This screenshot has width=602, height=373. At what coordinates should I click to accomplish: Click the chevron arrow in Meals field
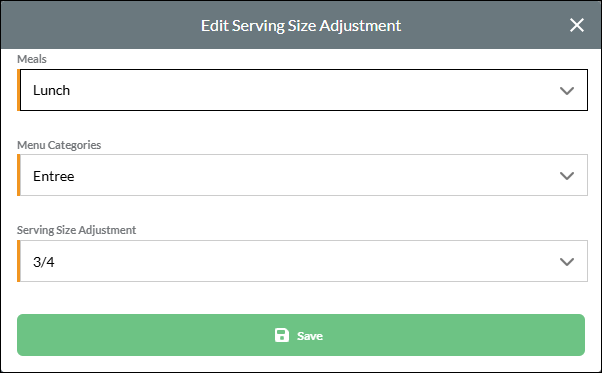pyautogui.click(x=567, y=91)
